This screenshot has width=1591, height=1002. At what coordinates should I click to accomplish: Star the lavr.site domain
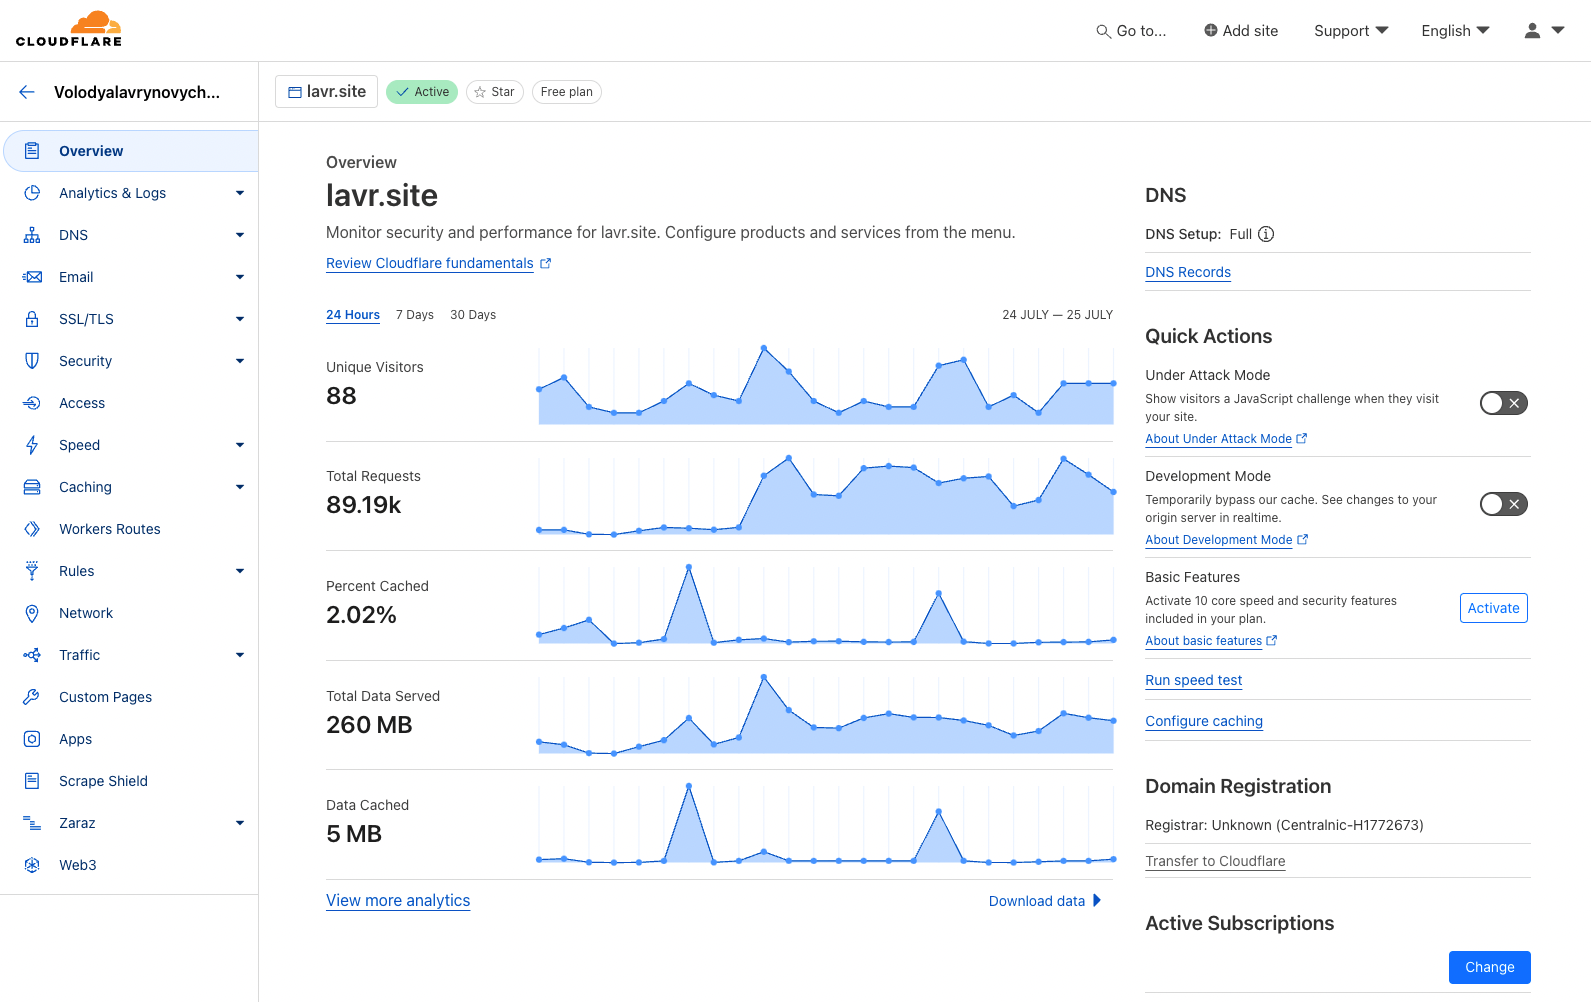tap(494, 92)
